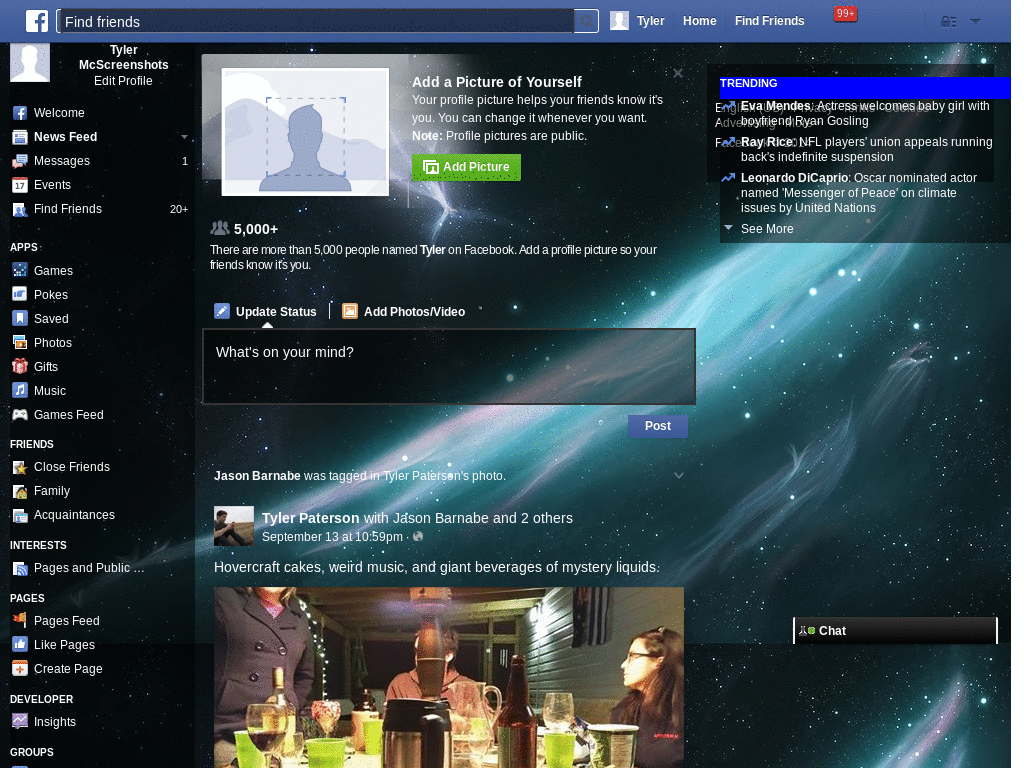Click the Create Page plus icon
1024x768 pixels.
pos(20,669)
